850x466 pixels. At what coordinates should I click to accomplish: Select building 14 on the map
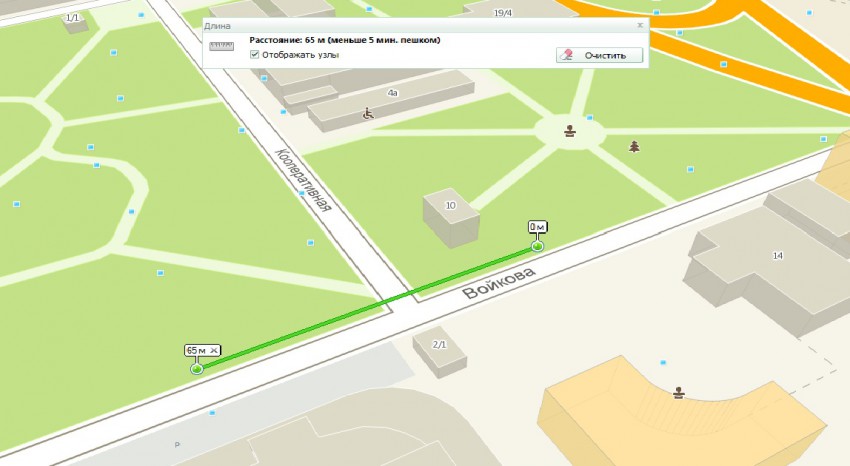coord(777,256)
